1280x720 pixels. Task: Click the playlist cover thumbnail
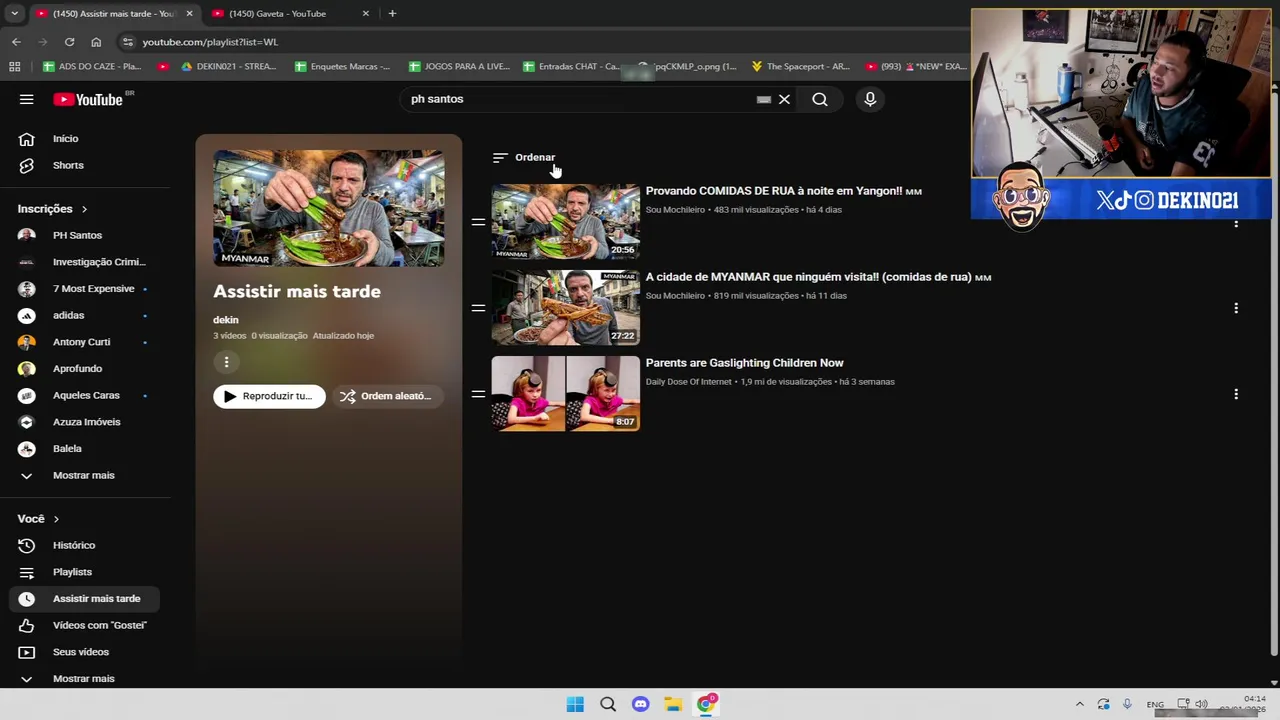tap(329, 208)
